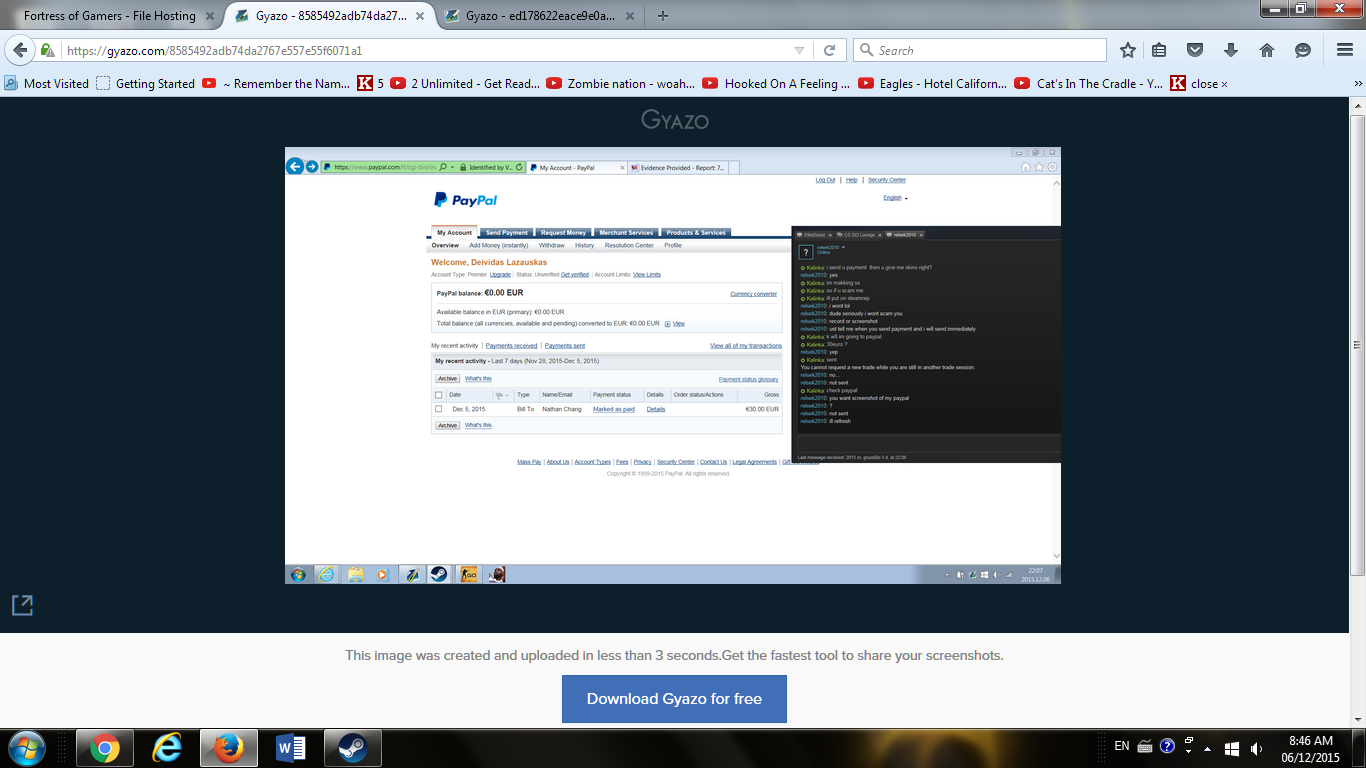Bookmark this page with the star icon
The image size is (1366, 768).
1128,50
